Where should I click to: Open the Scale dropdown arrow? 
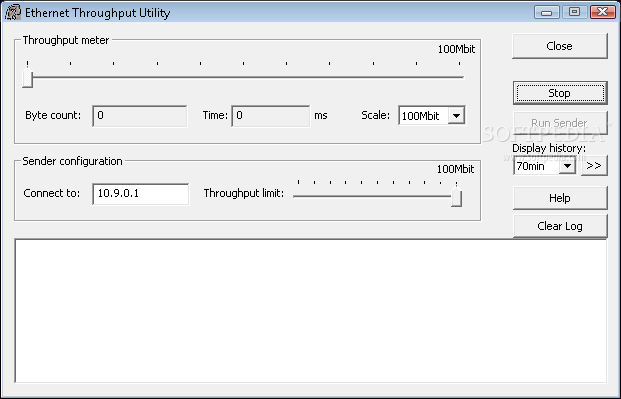click(456, 116)
